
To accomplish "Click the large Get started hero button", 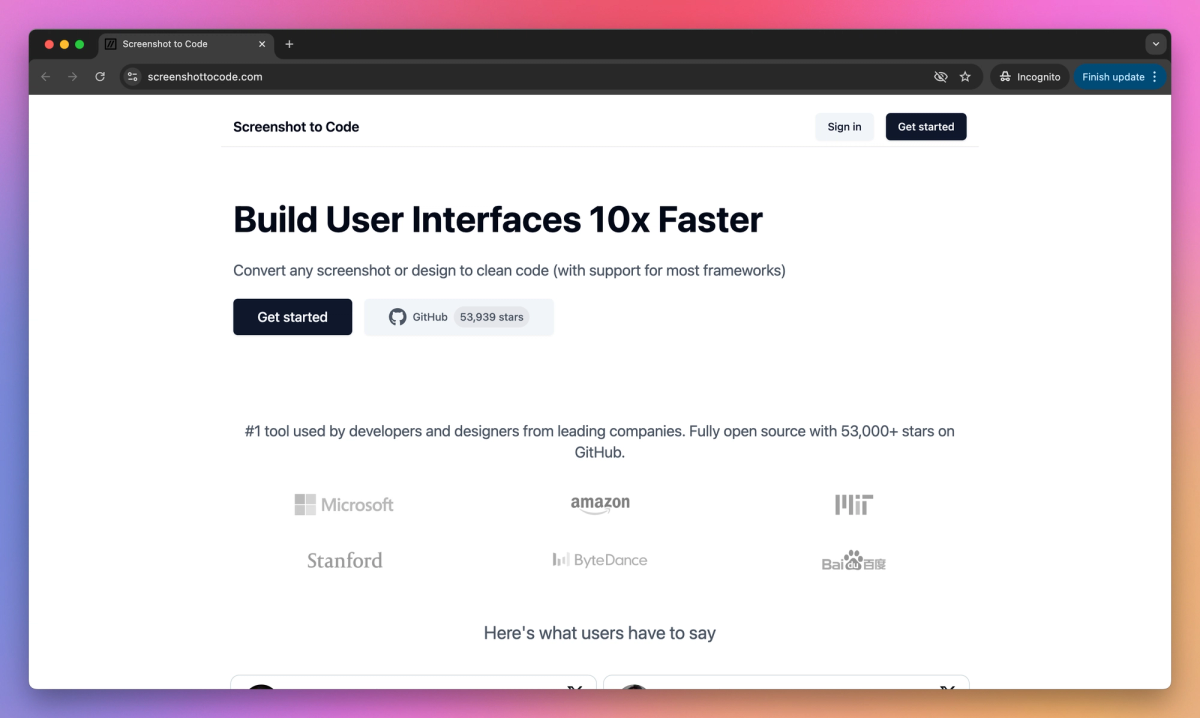I will 292,317.
